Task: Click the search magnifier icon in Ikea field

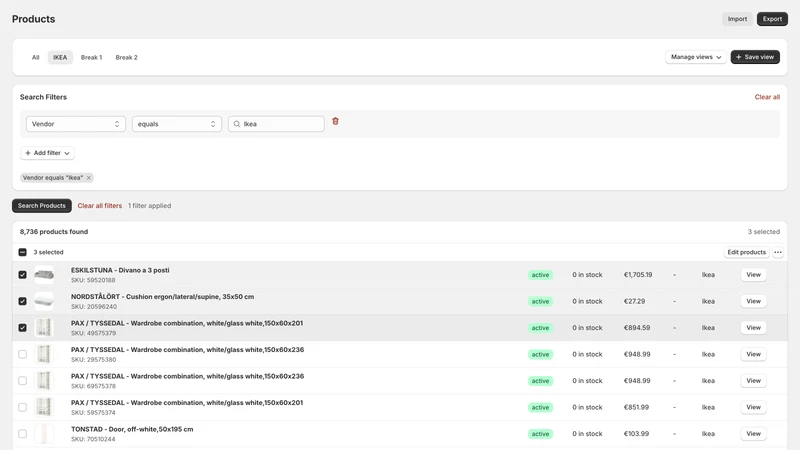Action: coord(237,124)
